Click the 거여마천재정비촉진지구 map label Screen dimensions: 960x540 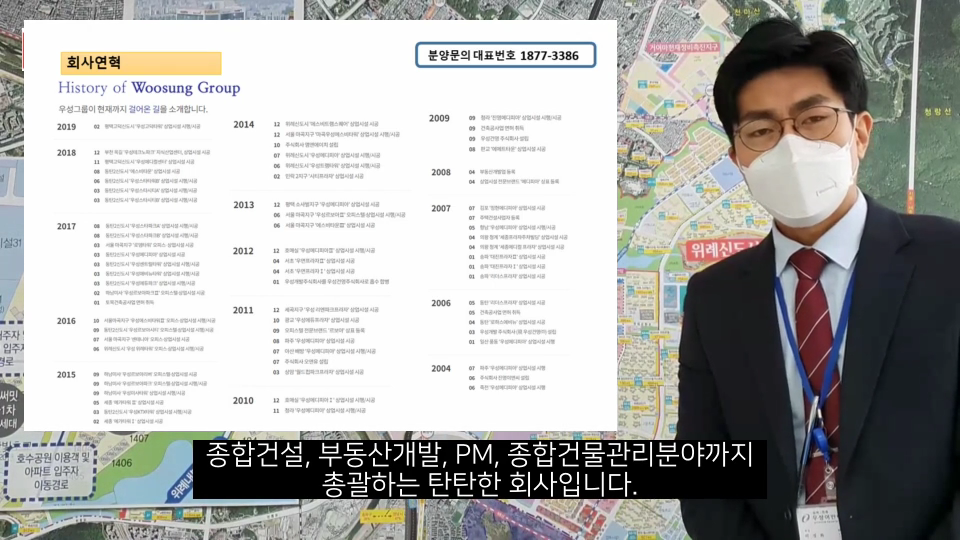tap(684, 47)
